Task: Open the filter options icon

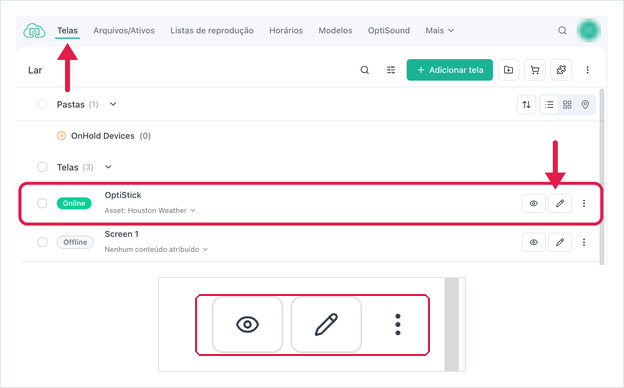Action: [x=391, y=70]
